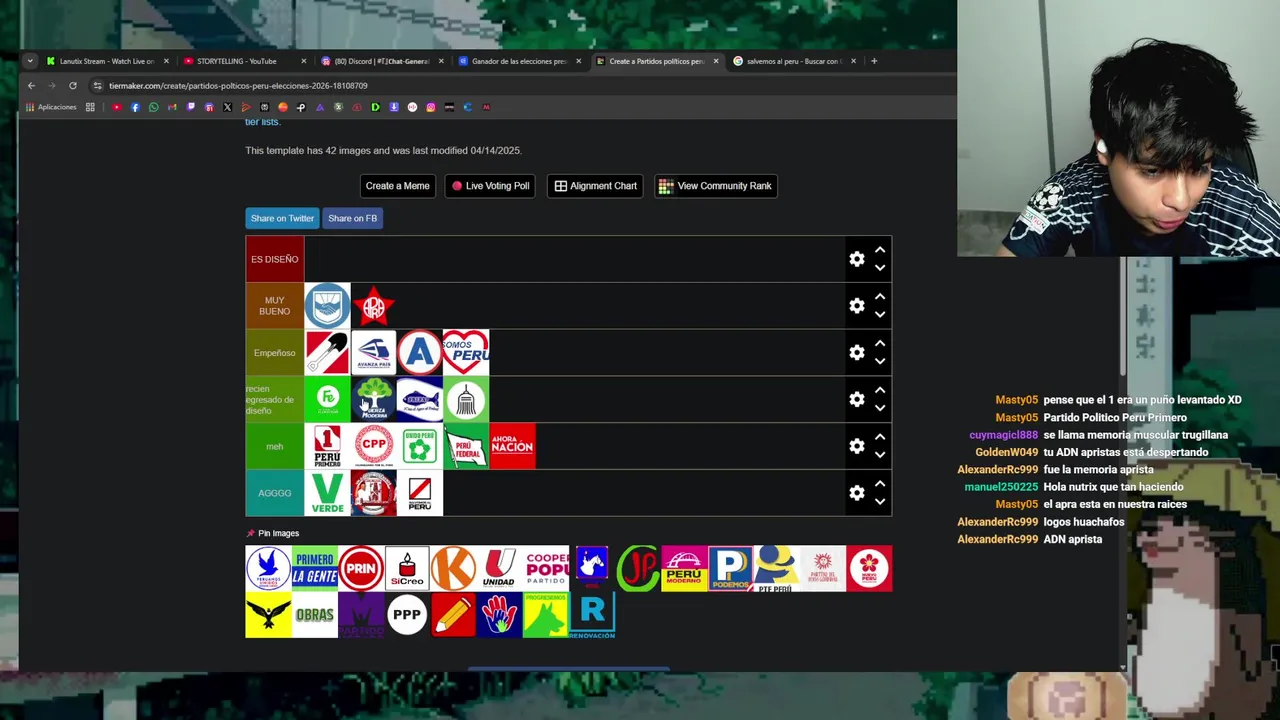Open settings gear for ES DISEÑO tier
1280x720 pixels.
coord(857,259)
